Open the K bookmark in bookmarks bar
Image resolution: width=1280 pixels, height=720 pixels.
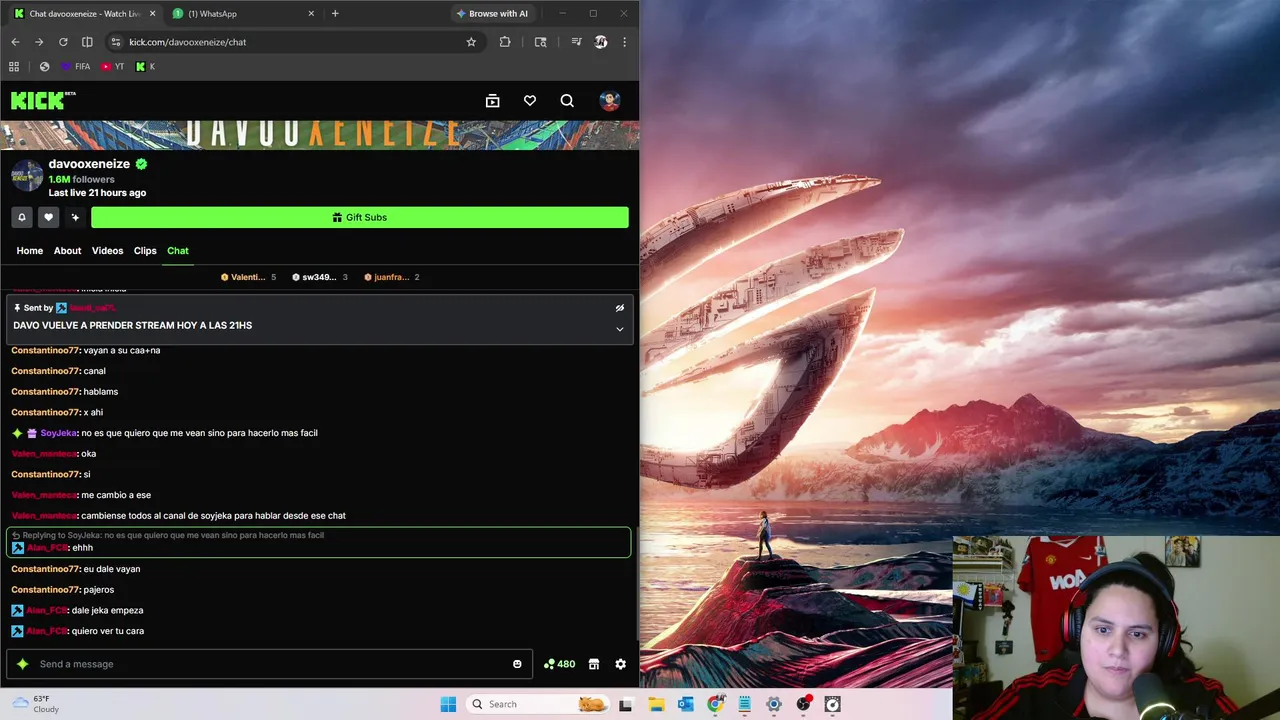click(145, 67)
